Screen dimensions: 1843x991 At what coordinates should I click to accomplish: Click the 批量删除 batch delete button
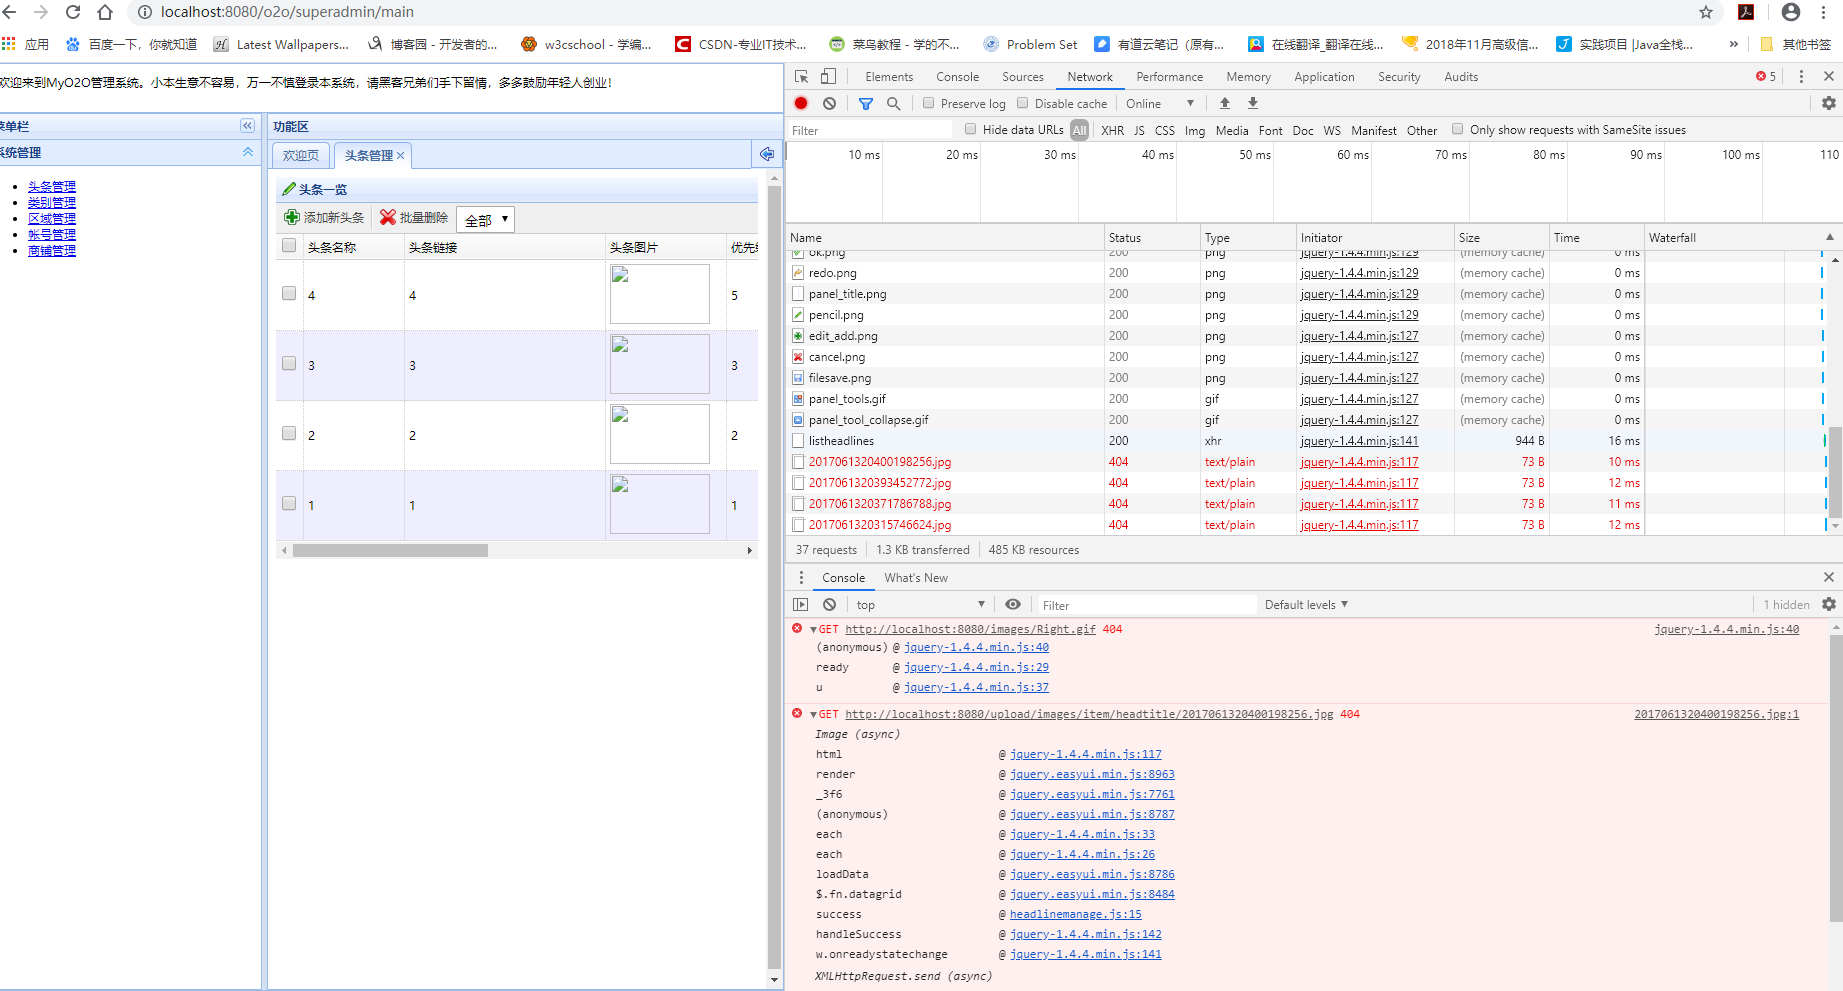click(414, 217)
